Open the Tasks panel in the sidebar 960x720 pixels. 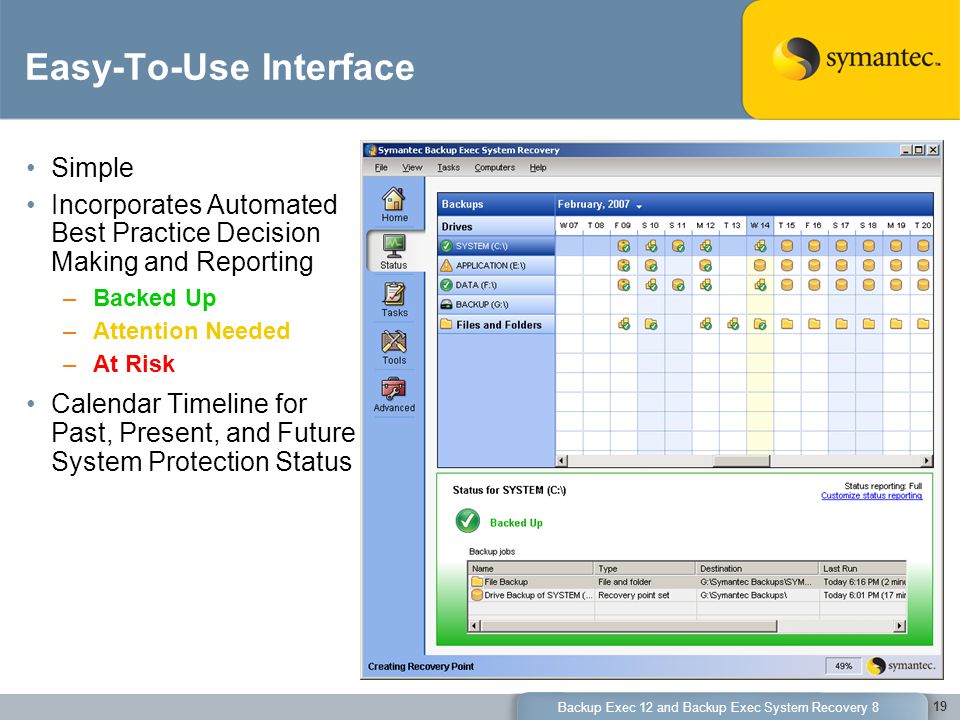[x=394, y=299]
